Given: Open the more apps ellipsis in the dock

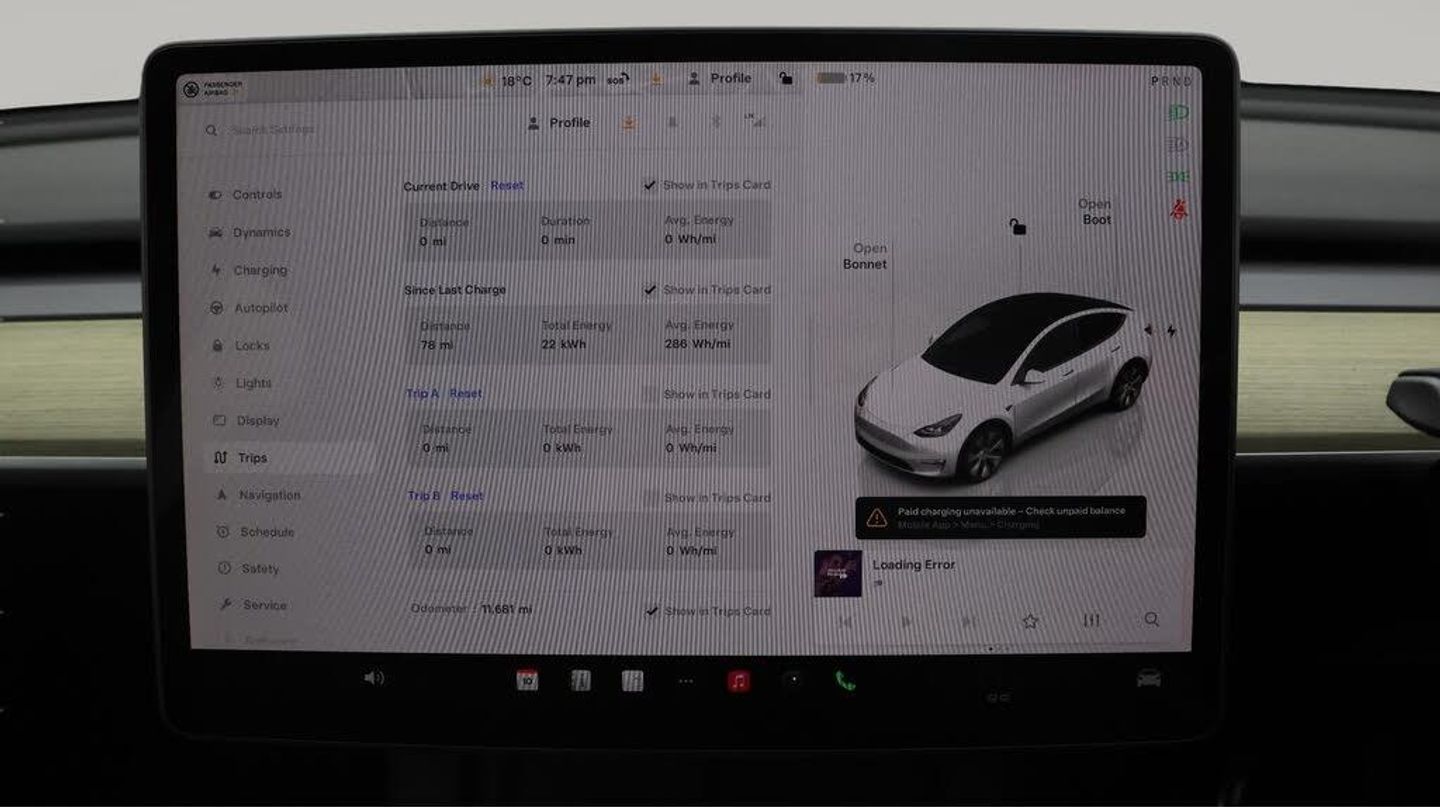Looking at the screenshot, I should point(686,681).
